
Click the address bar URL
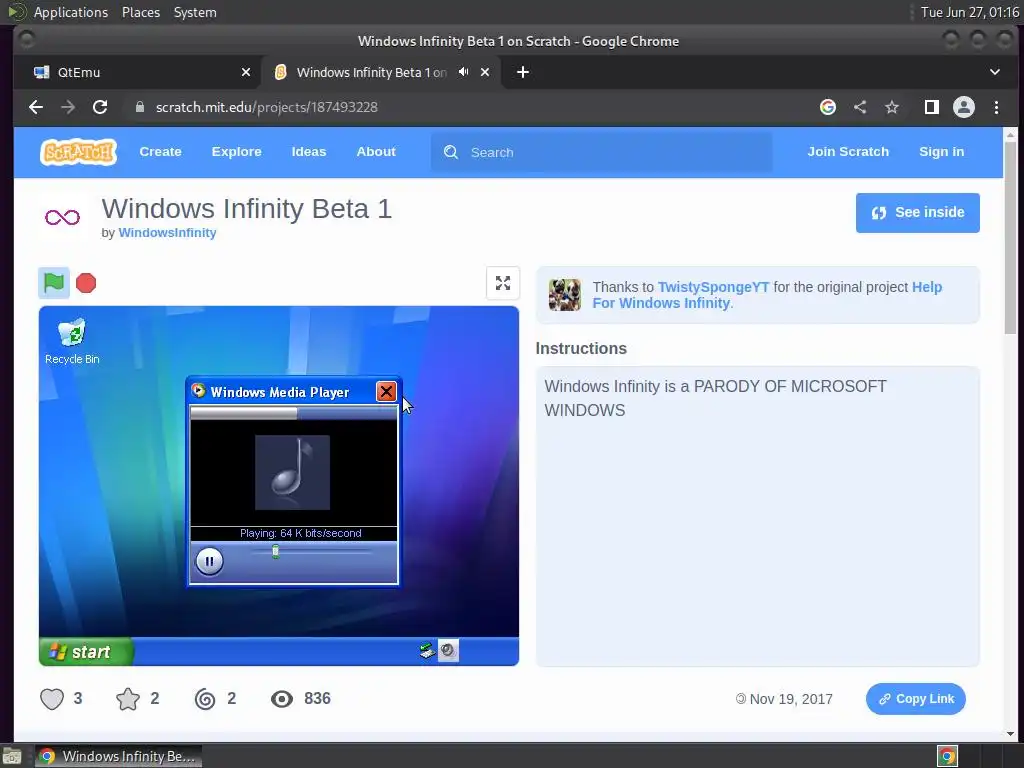[x=266, y=107]
